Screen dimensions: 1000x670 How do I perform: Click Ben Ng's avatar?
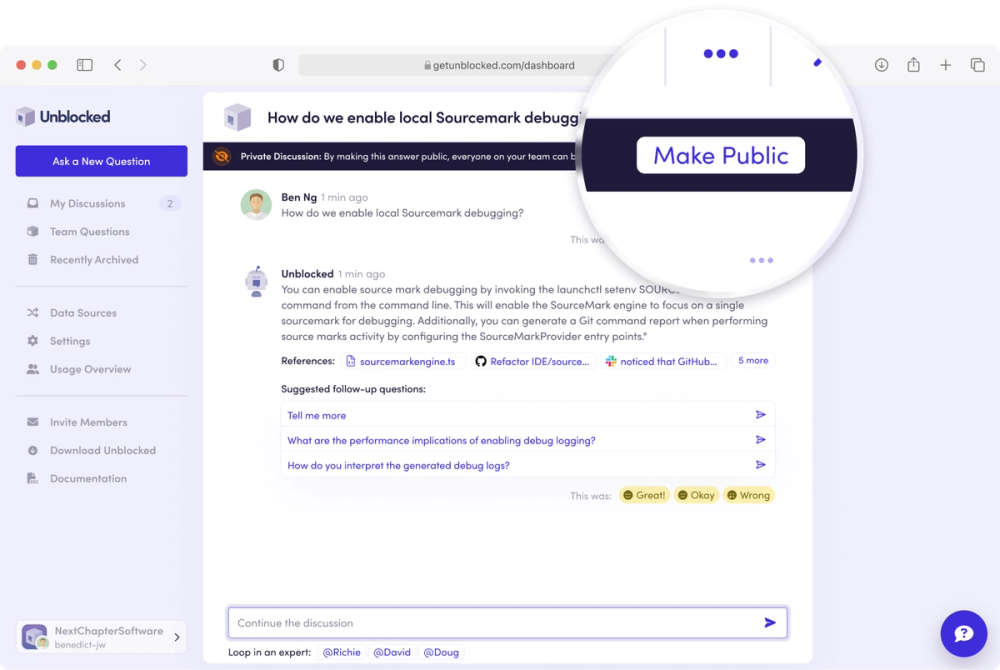tap(256, 205)
